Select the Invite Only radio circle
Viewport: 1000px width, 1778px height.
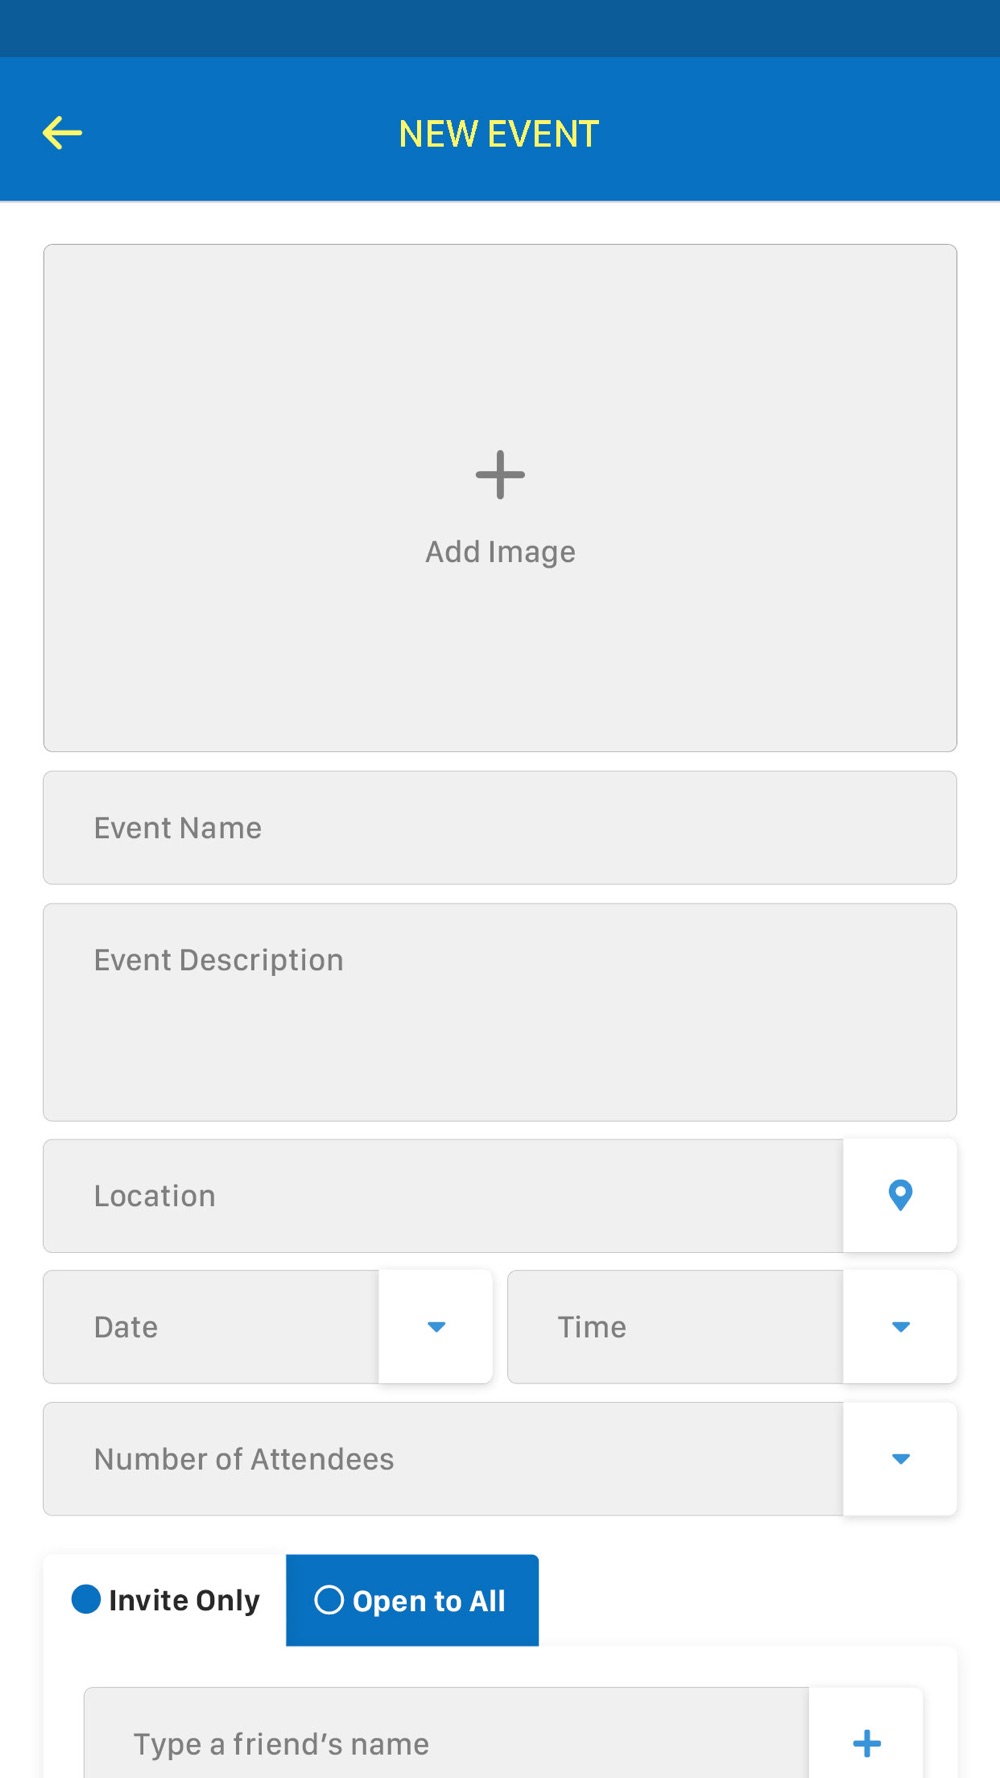point(86,1599)
